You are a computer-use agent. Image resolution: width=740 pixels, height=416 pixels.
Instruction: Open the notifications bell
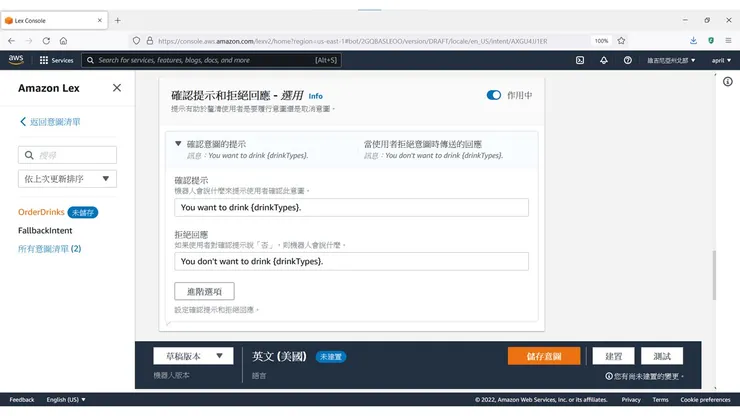pos(604,60)
